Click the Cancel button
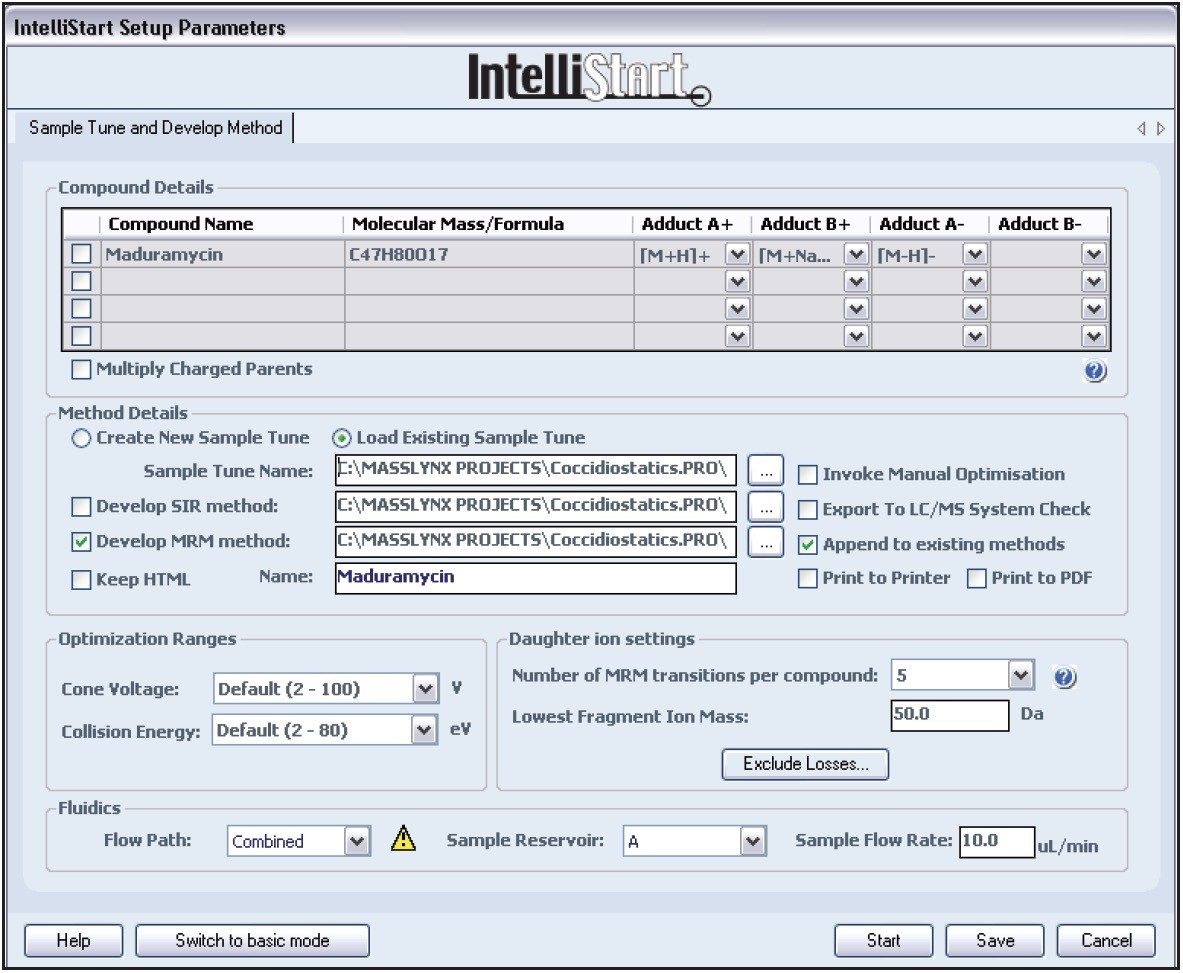 pos(1106,941)
